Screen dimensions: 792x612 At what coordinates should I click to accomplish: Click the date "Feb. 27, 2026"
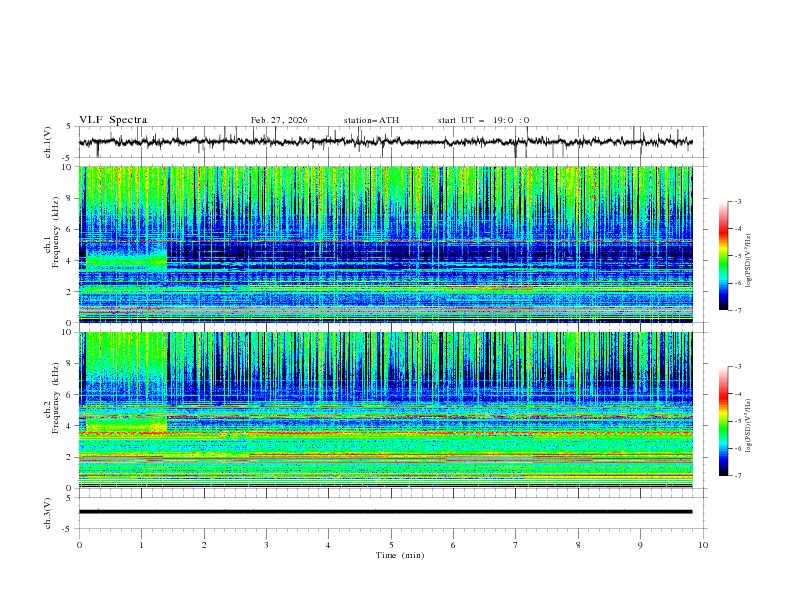point(279,120)
